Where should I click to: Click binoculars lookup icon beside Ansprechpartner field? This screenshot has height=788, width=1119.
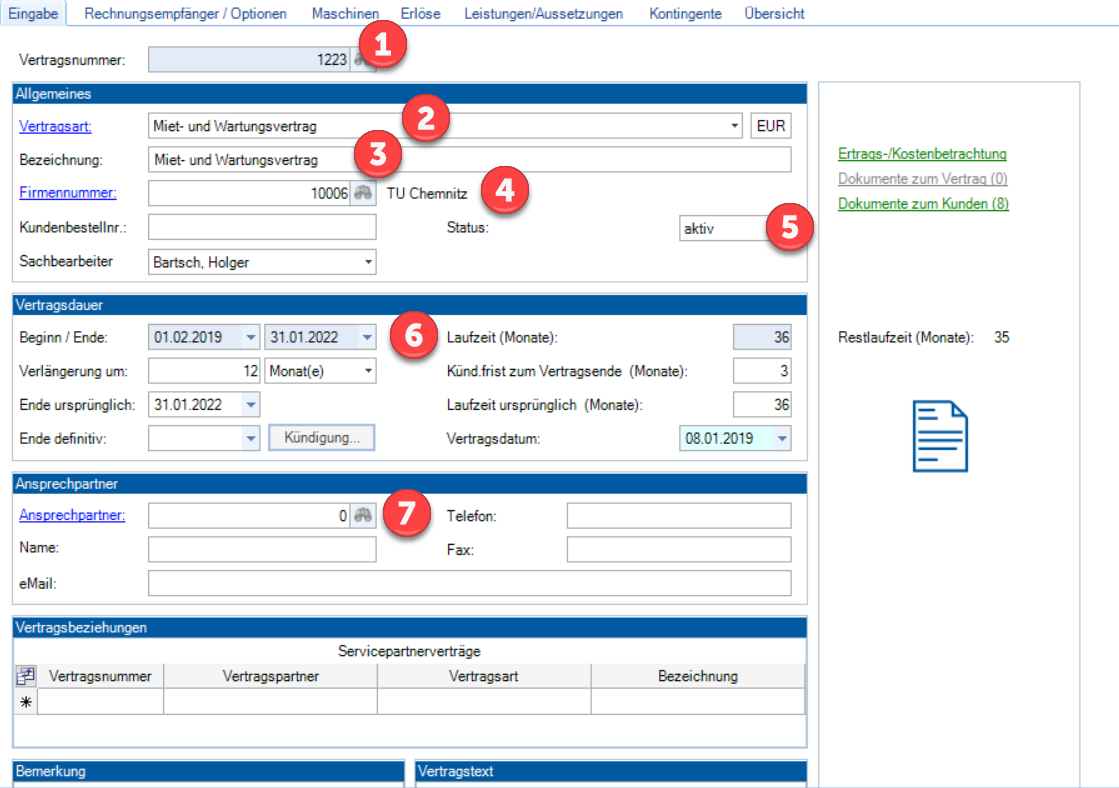(x=362, y=515)
